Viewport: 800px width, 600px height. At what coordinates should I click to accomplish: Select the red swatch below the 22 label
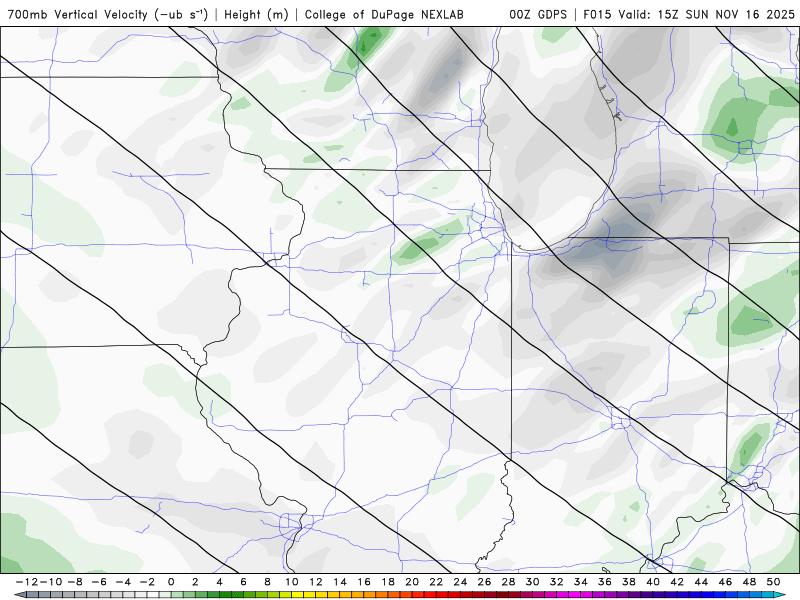click(x=442, y=595)
